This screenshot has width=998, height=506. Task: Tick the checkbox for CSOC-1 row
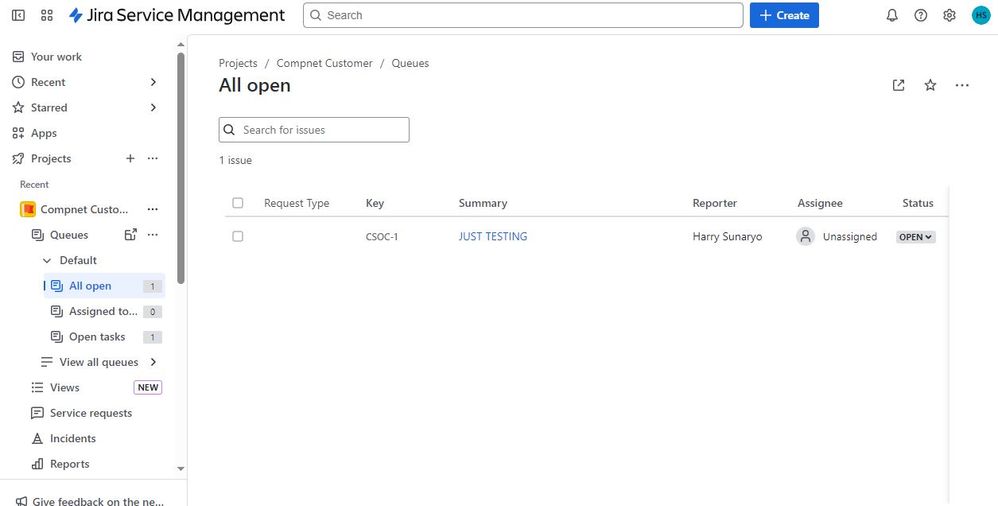click(237, 236)
